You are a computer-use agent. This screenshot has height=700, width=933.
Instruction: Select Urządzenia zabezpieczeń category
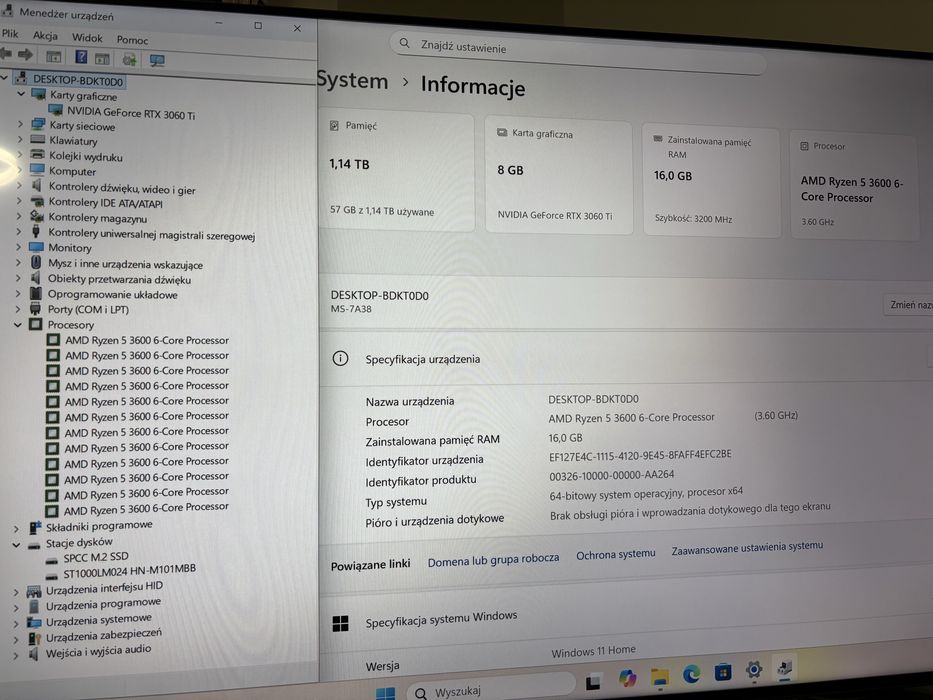[x=104, y=636]
